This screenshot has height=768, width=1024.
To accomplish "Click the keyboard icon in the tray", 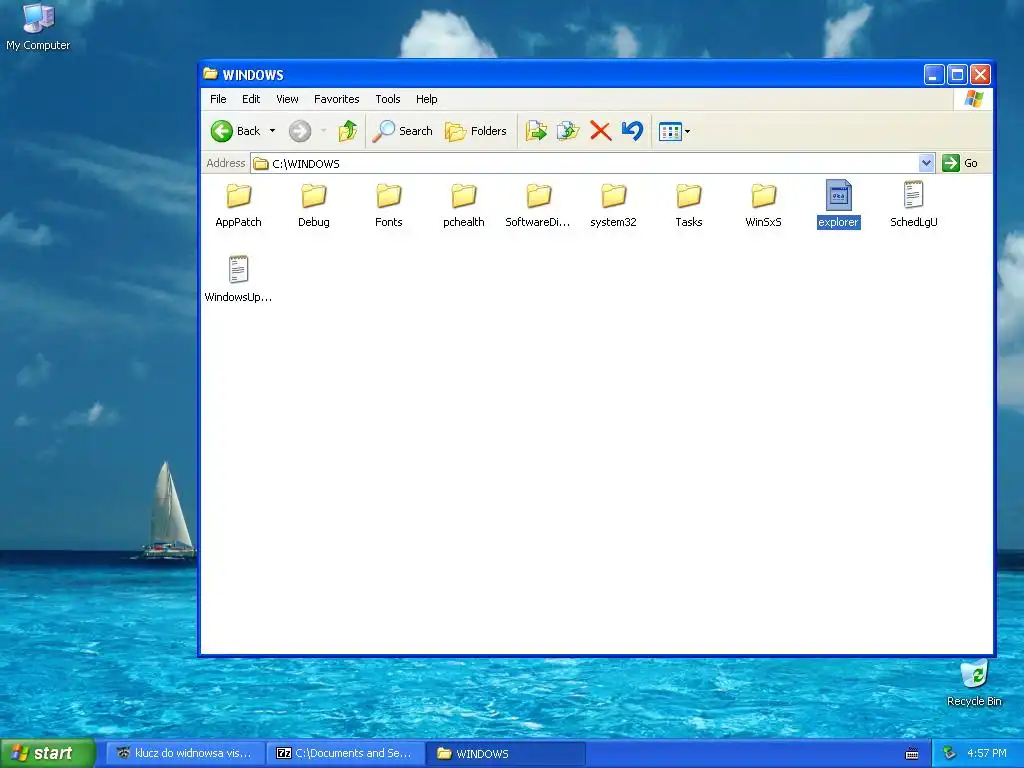I will click(x=912, y=754).
